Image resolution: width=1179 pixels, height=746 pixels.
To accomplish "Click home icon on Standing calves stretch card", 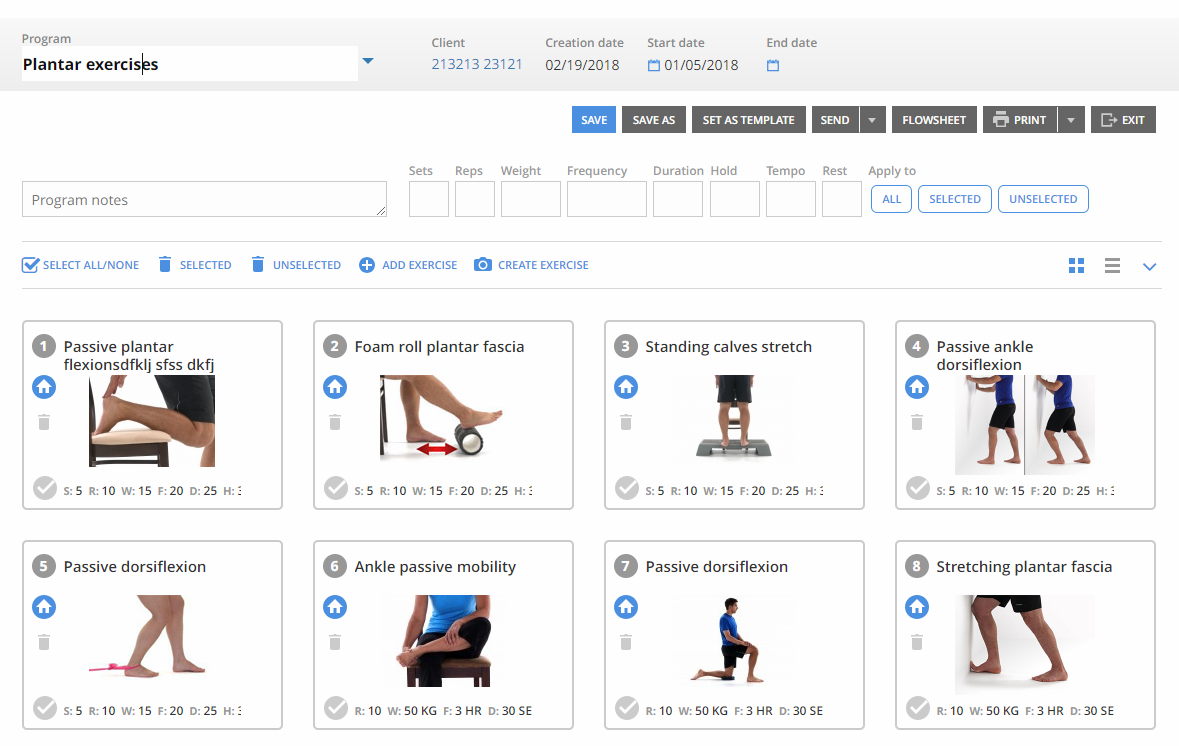I will coord(626,387).
